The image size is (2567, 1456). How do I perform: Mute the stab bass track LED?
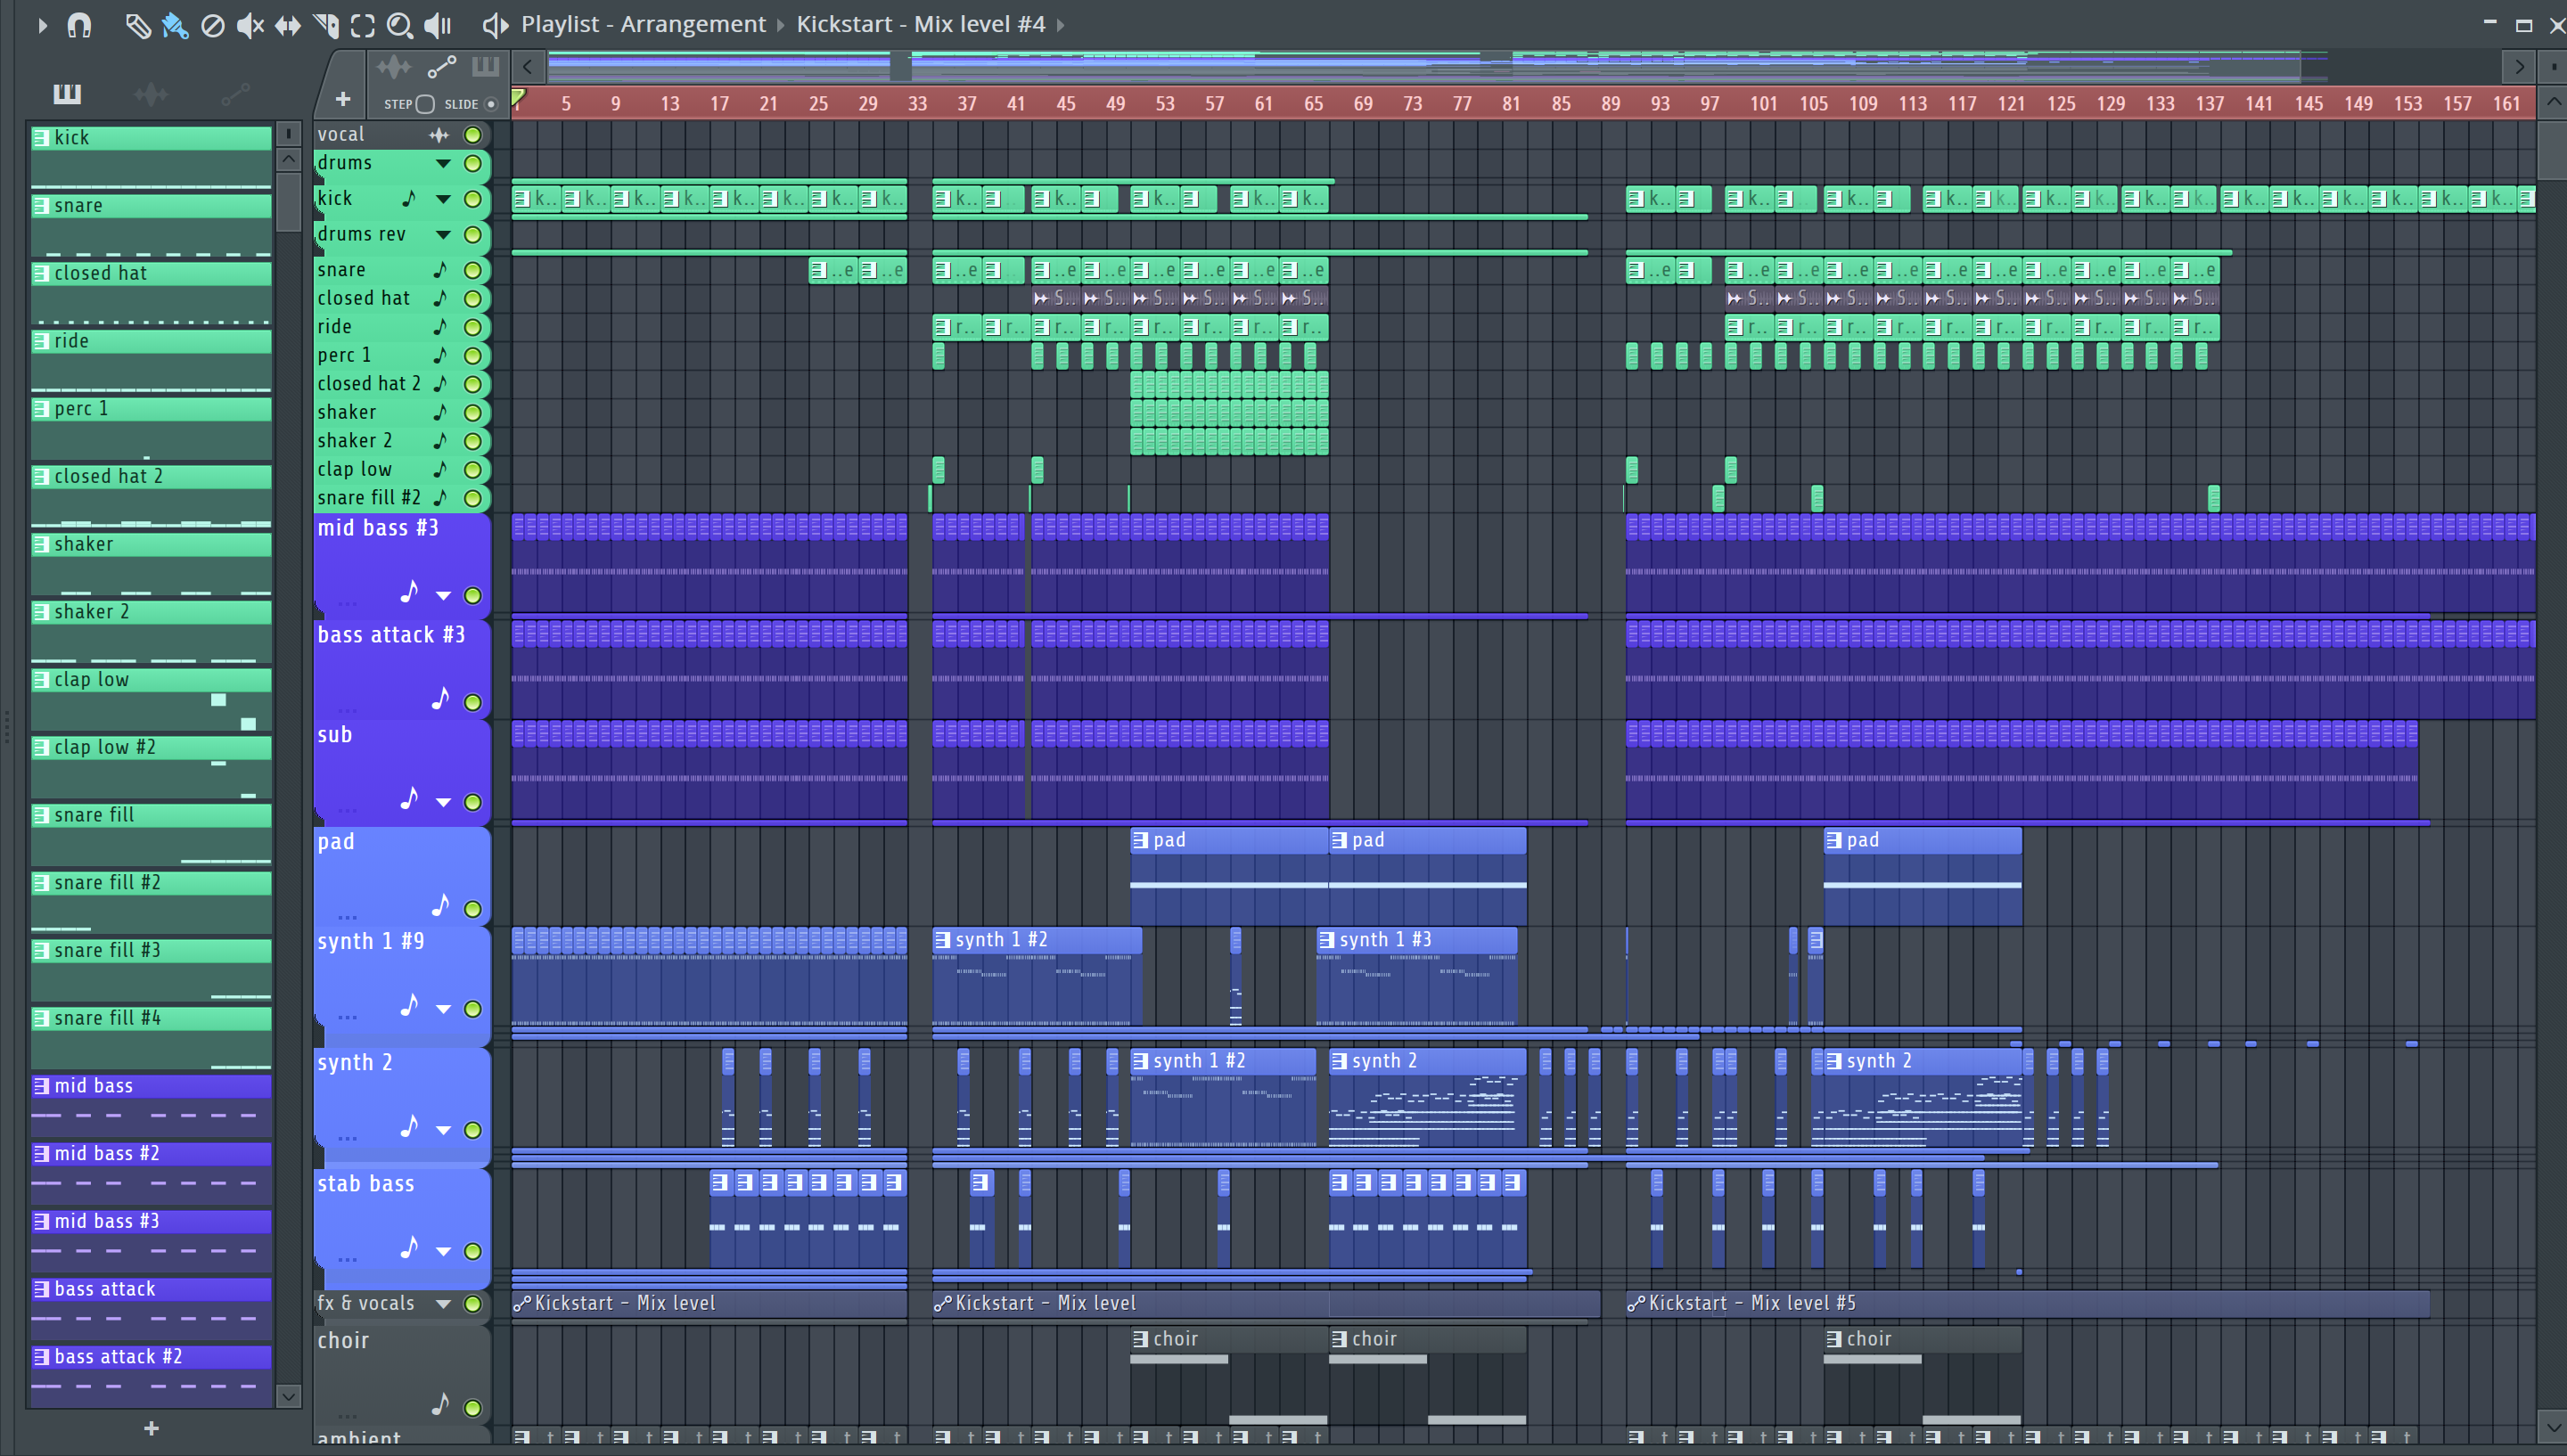tap(473, 1251)
